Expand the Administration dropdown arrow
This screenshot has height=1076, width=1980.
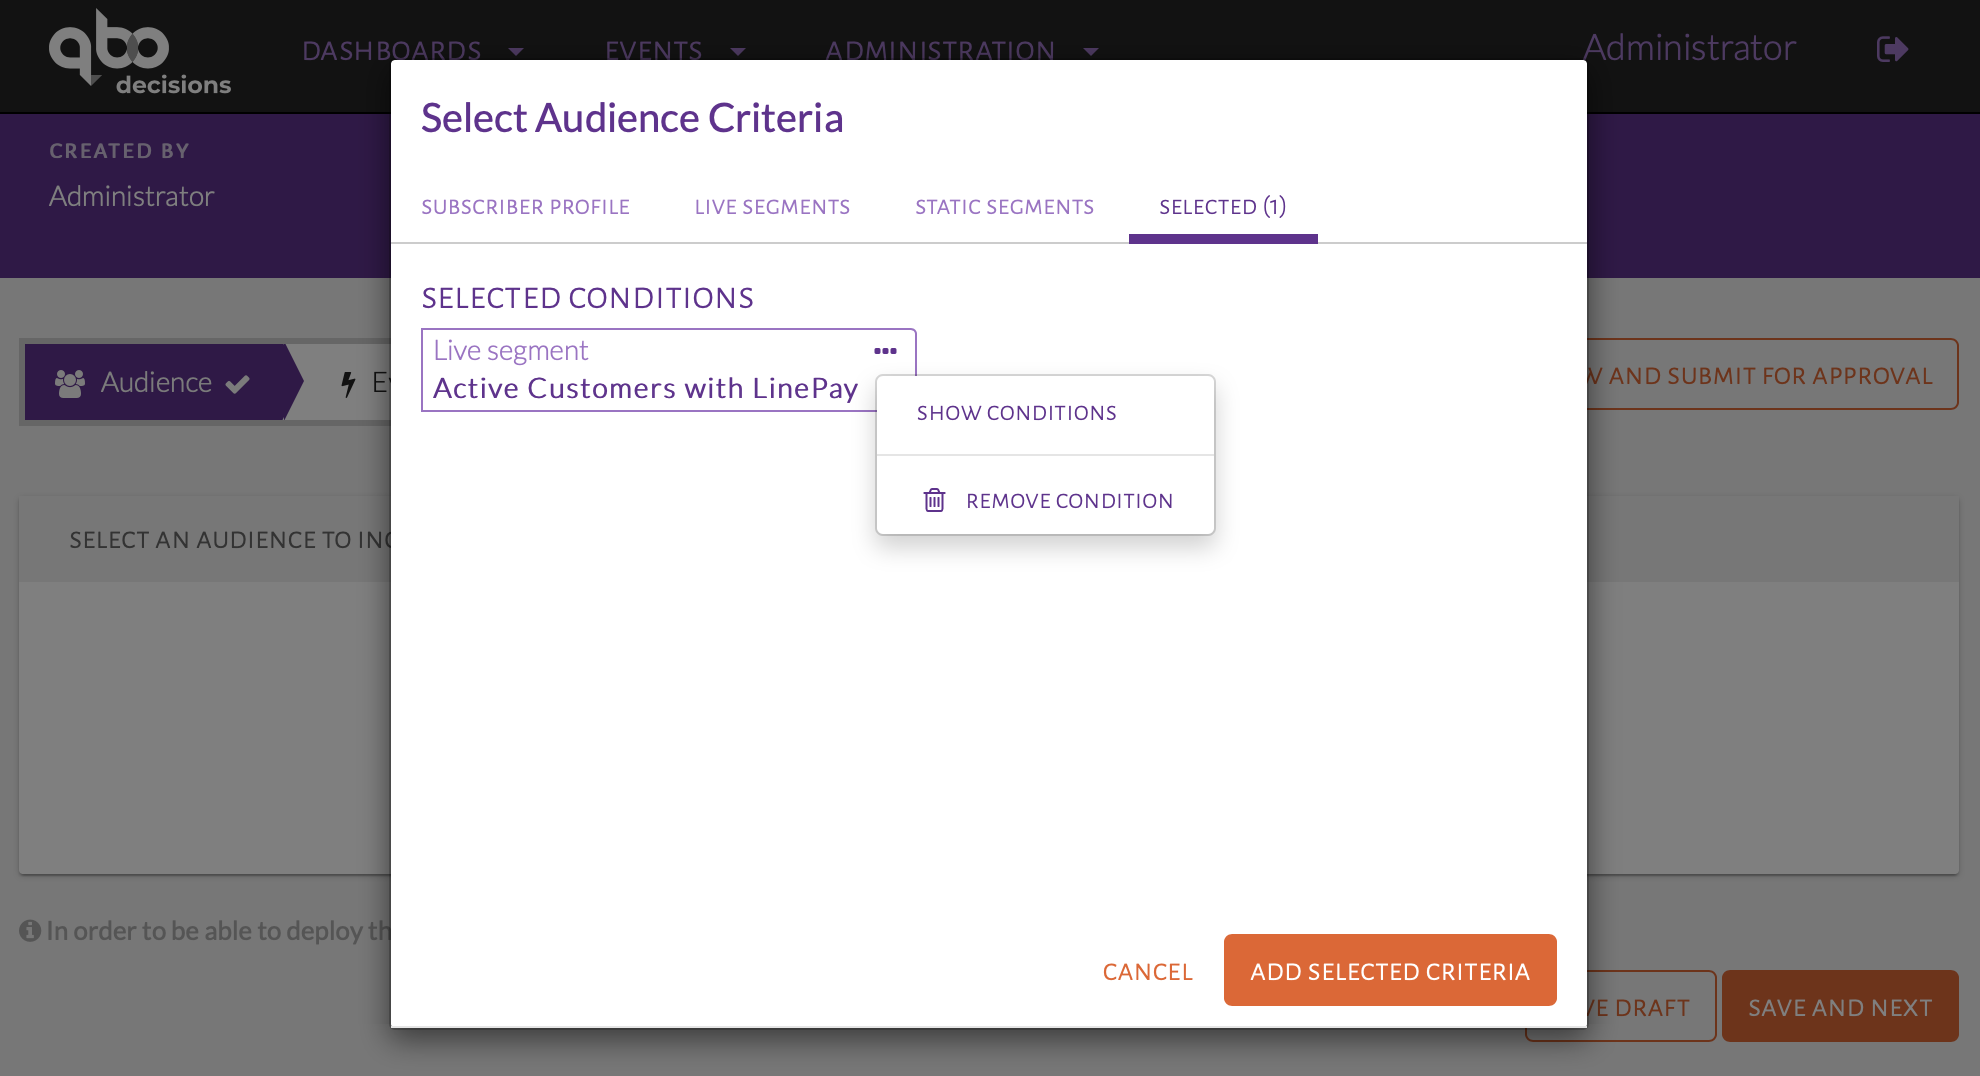(1091, 51)
